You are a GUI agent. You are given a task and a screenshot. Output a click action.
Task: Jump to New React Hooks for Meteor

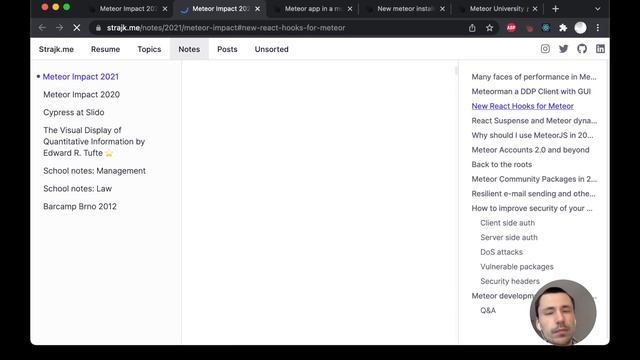(x=522, y=106)
